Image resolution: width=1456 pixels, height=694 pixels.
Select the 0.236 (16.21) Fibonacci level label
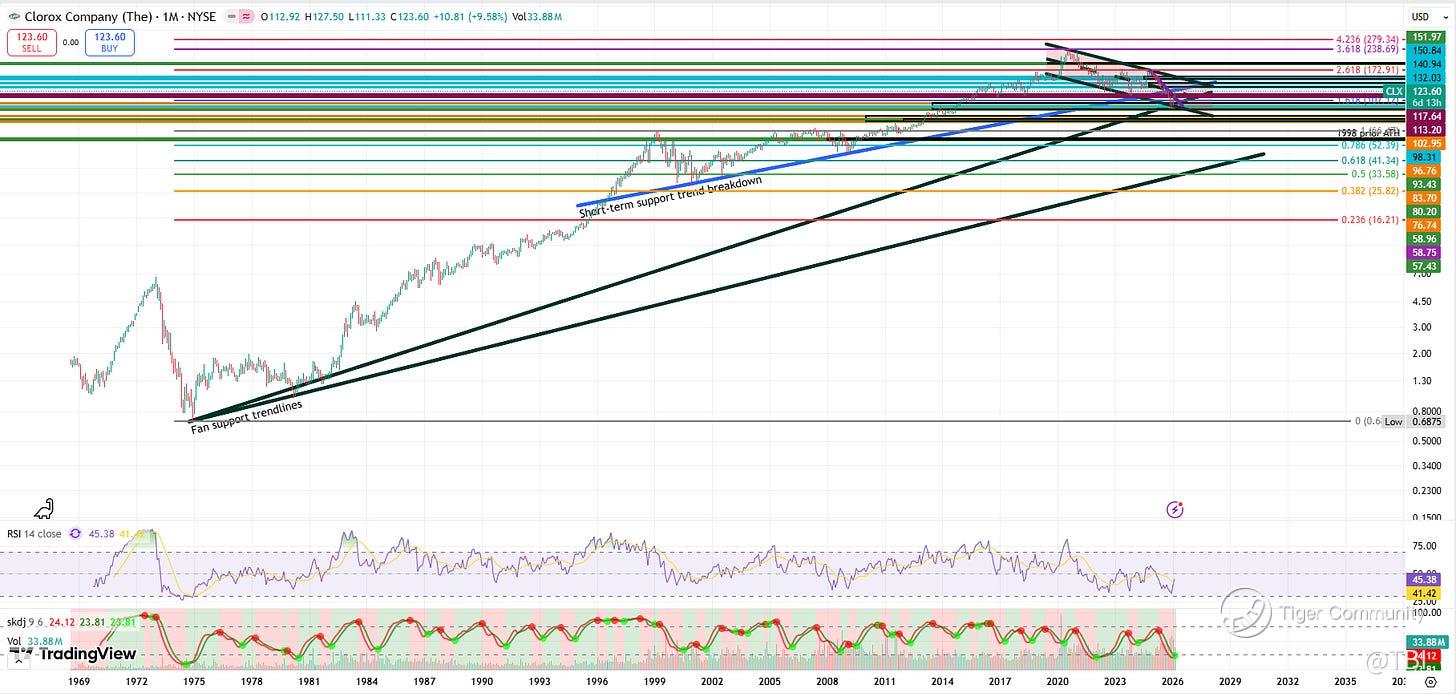pyautogui.click(x=1369, y=220)
